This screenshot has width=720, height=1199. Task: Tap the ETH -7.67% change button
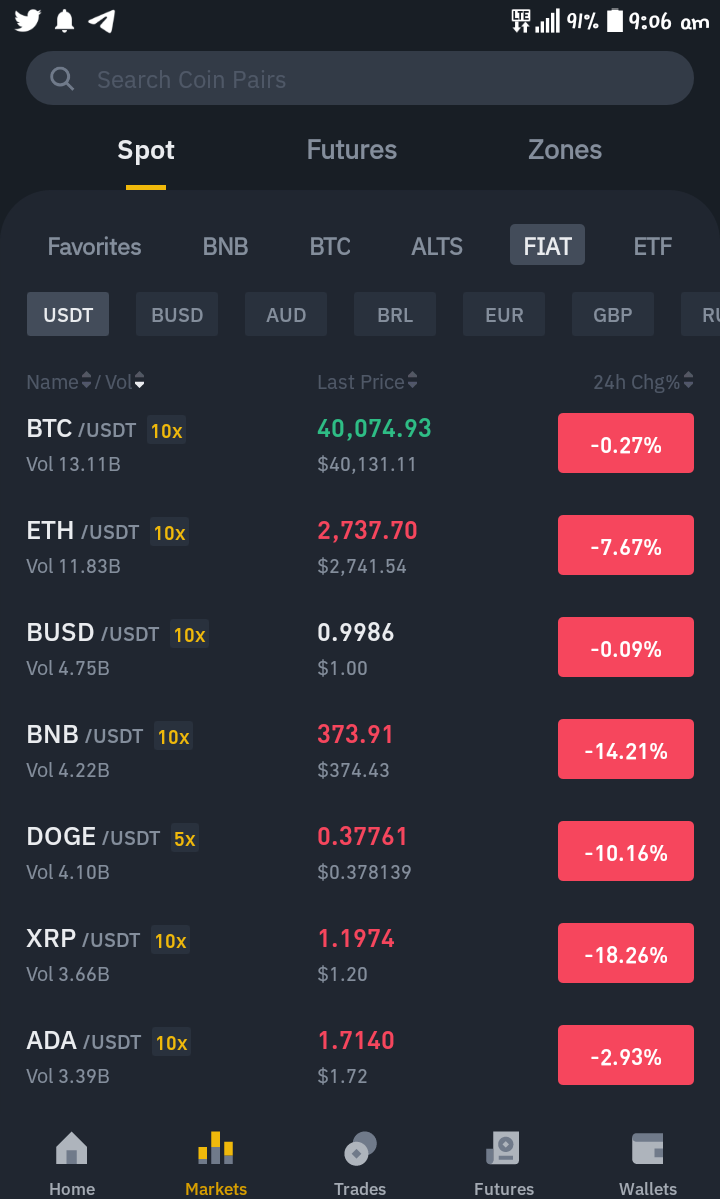pos(626,545)
